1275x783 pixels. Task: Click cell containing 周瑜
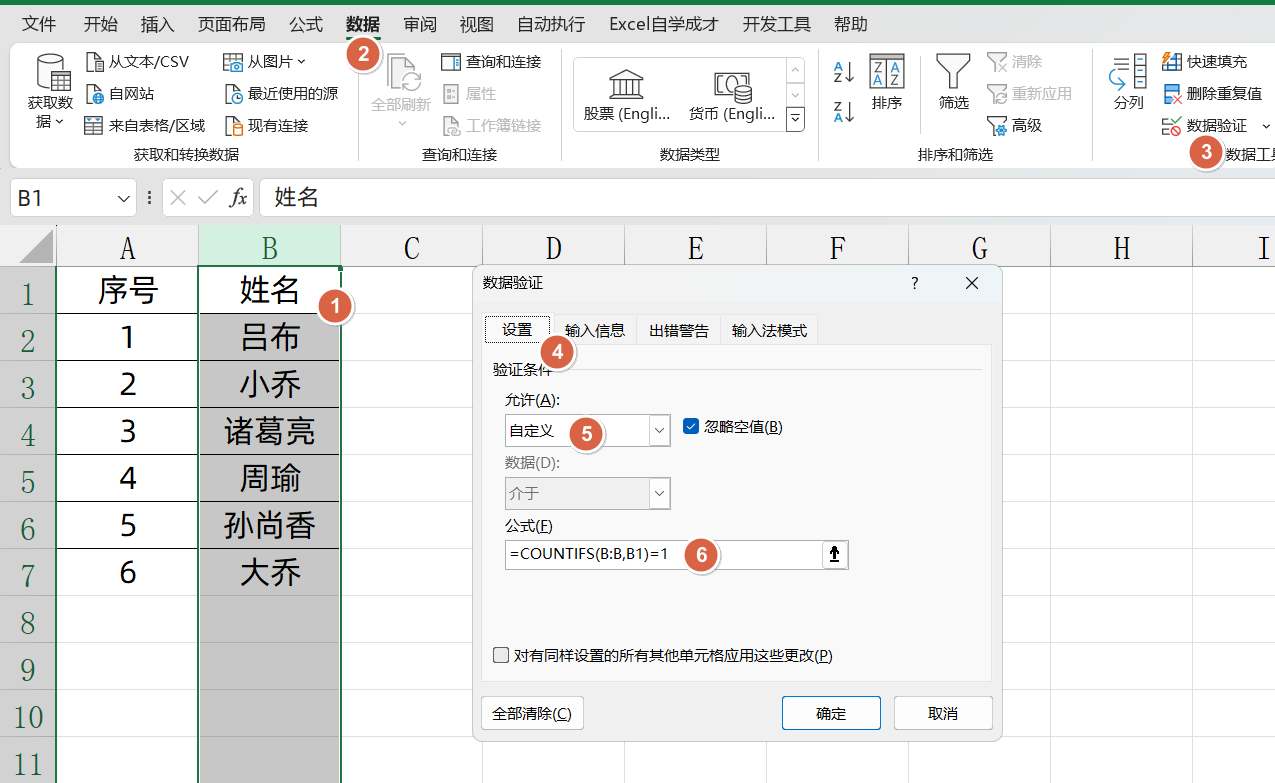click(270, 478)
